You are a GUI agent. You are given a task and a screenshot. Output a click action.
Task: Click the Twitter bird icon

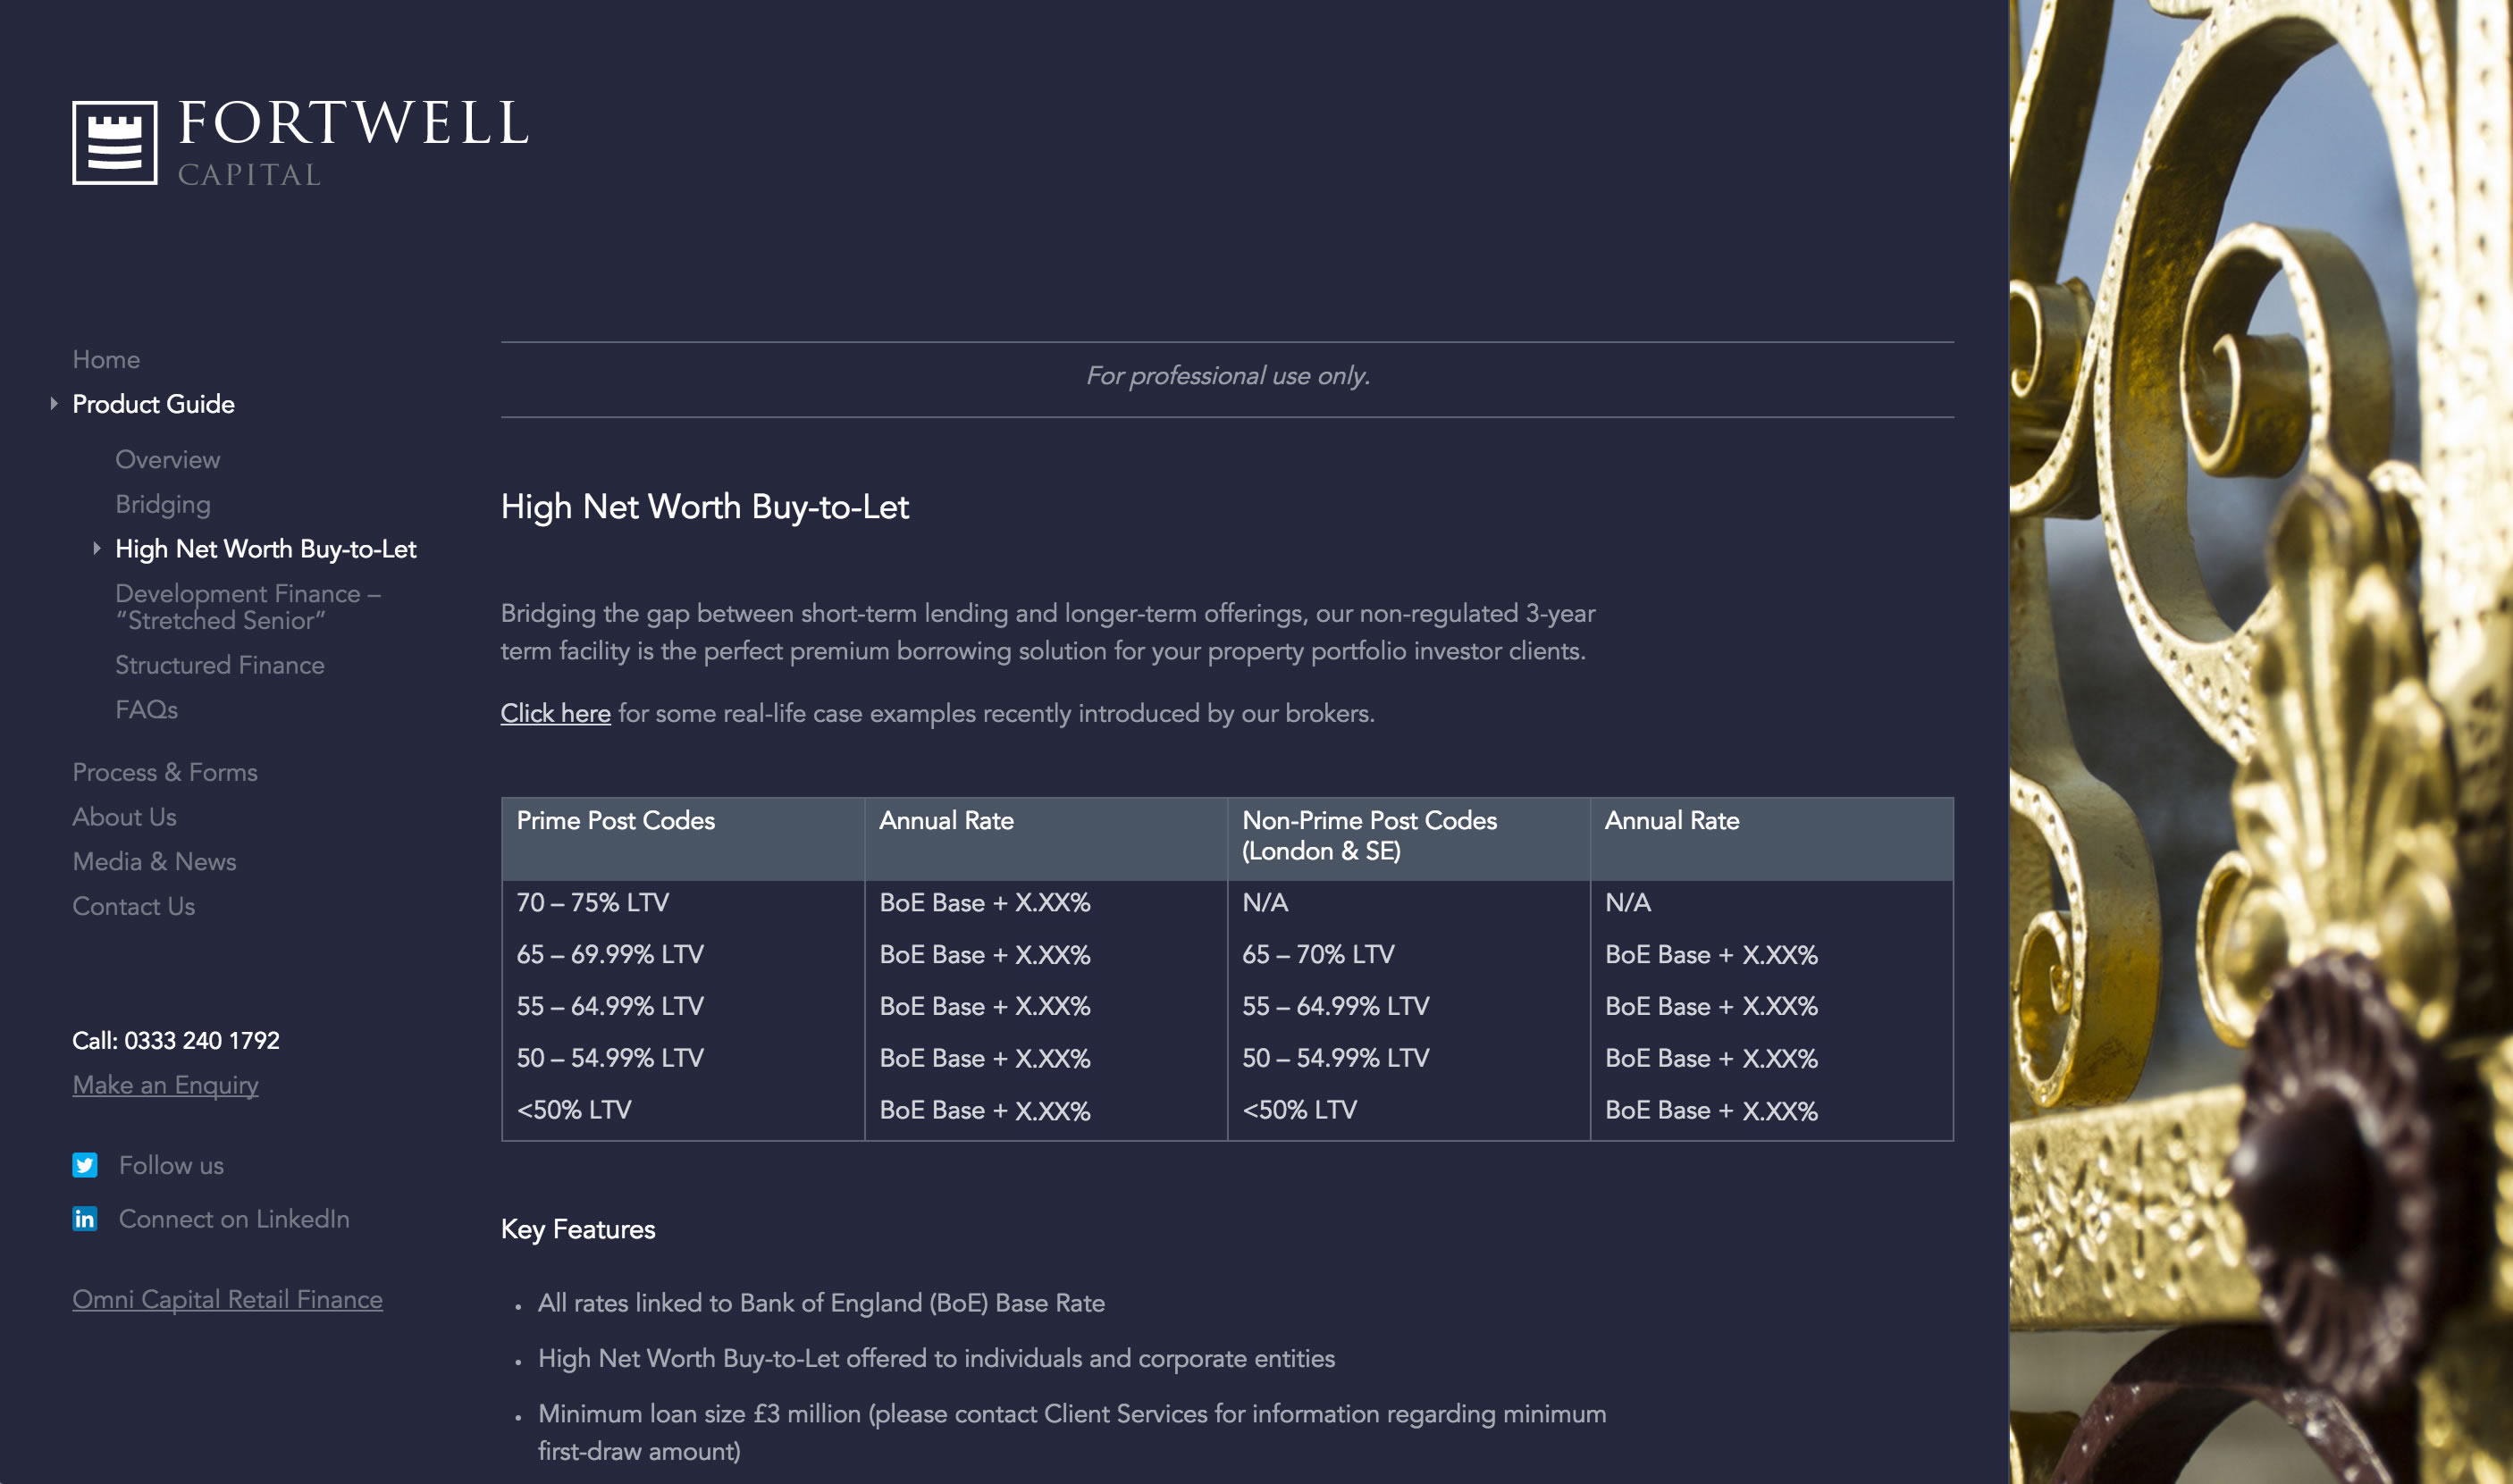(x=85, y=1165)
